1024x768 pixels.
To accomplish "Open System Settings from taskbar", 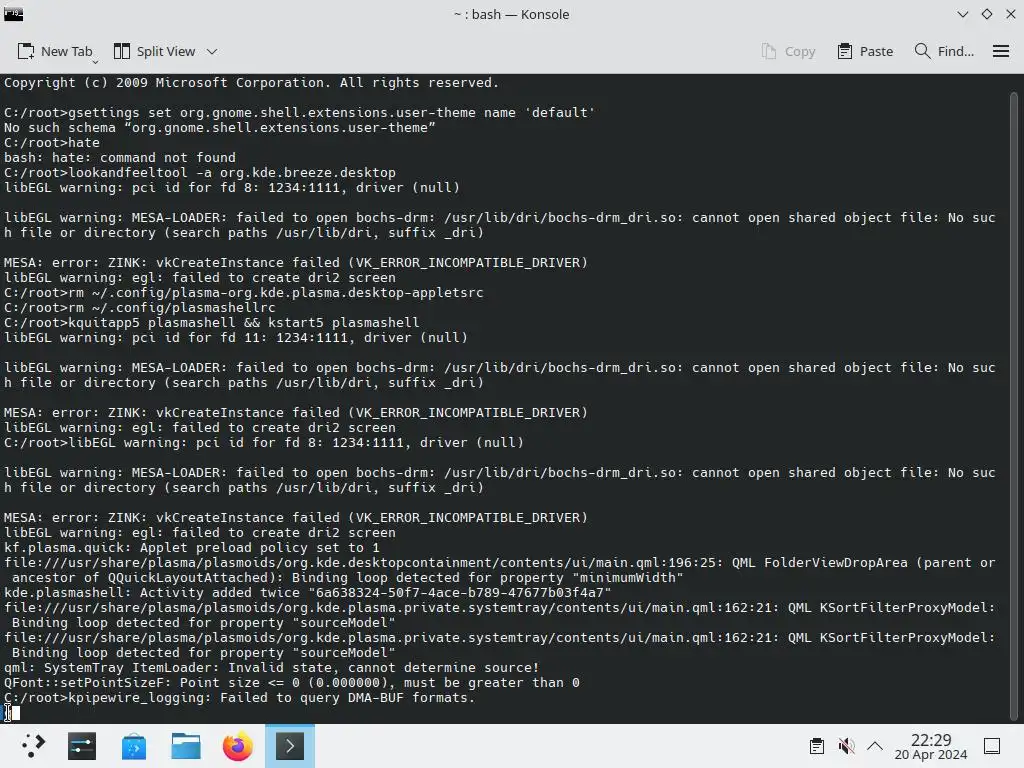I will pyautogui.click(x=82, y=746).
